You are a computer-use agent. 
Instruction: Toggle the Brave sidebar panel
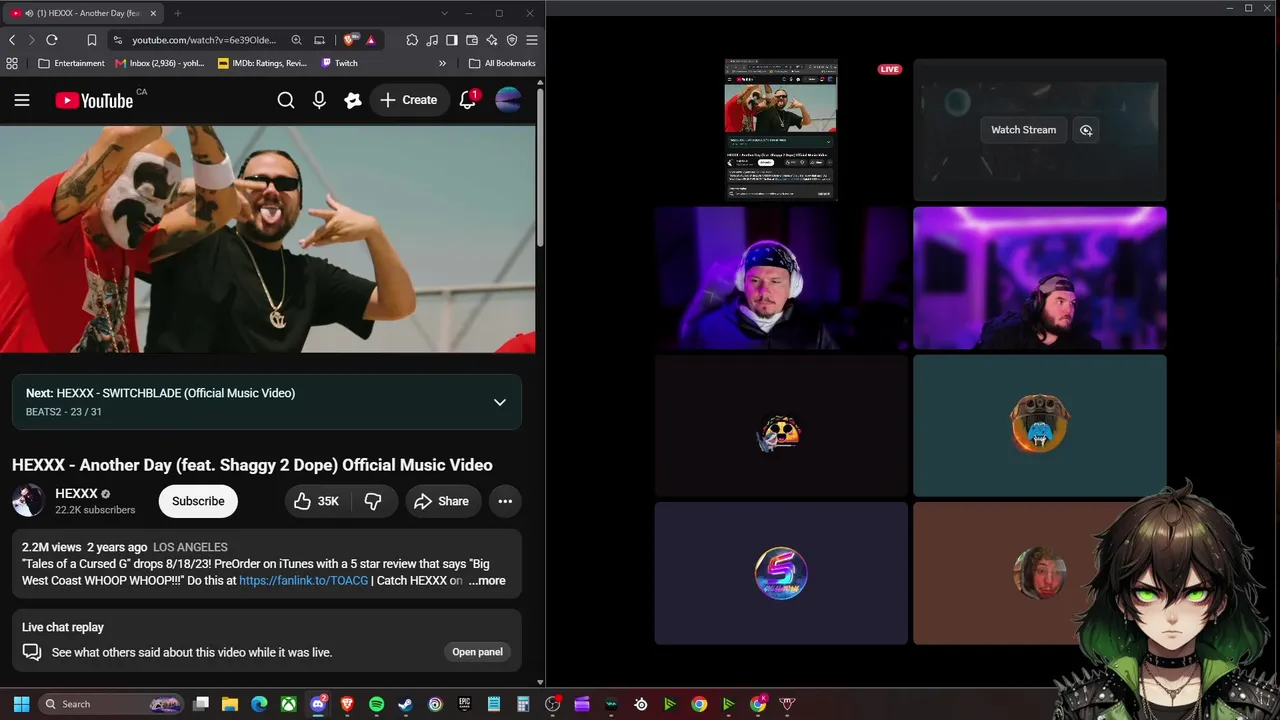click(452, 40)
